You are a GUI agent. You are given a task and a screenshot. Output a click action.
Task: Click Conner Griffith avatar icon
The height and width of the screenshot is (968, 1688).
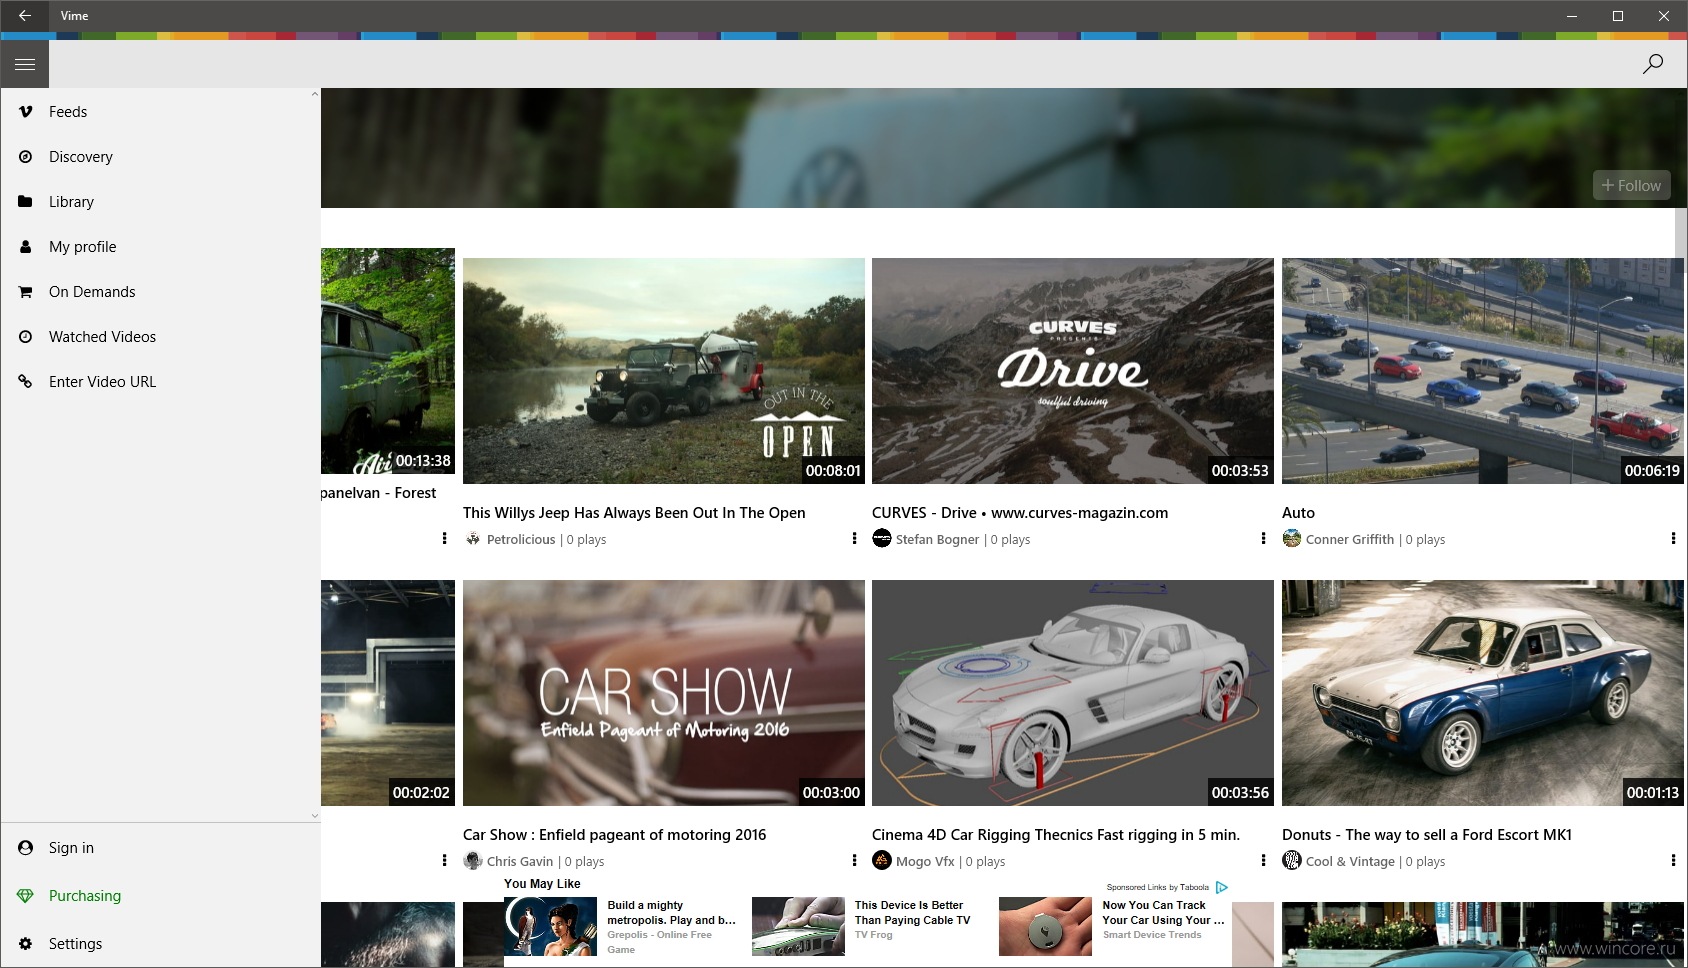tap(1292, 539)
